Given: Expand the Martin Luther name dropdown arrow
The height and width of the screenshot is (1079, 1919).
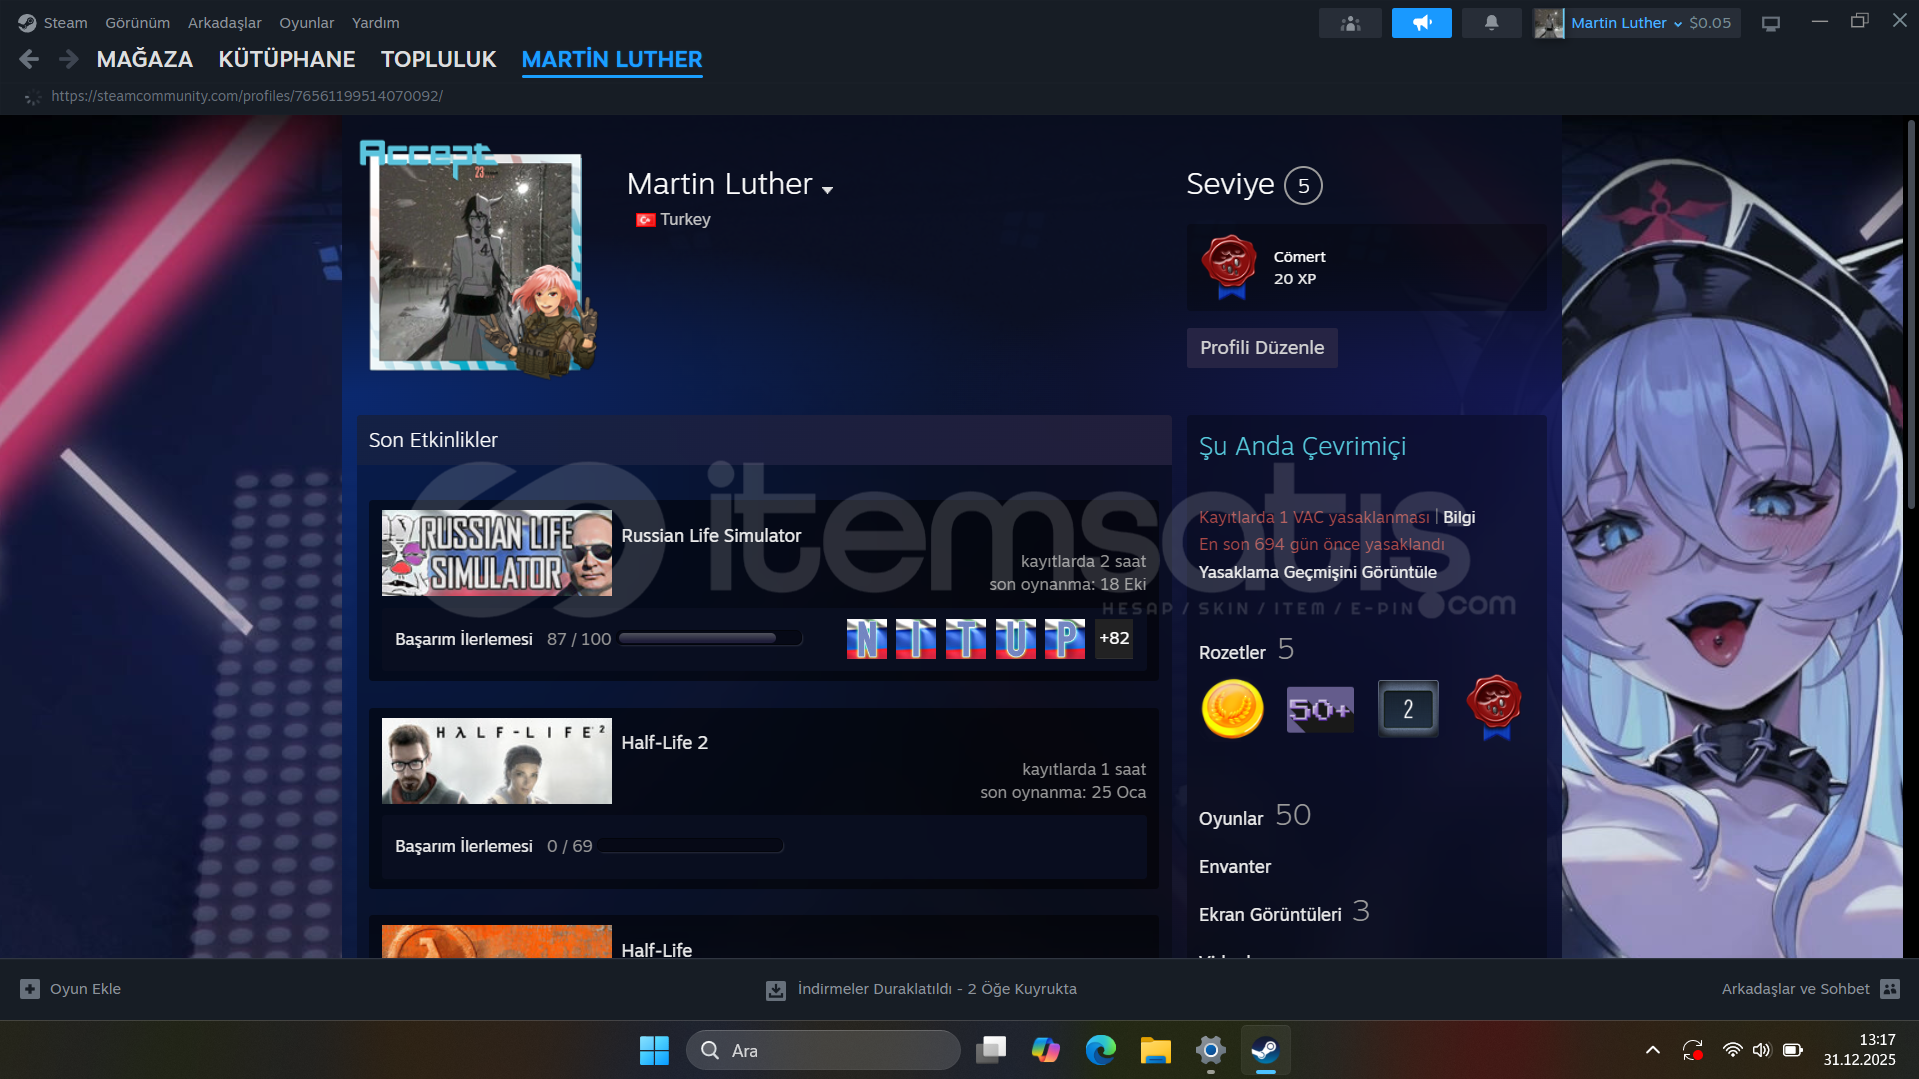Looking at the screenshot, I should point(827,189).
